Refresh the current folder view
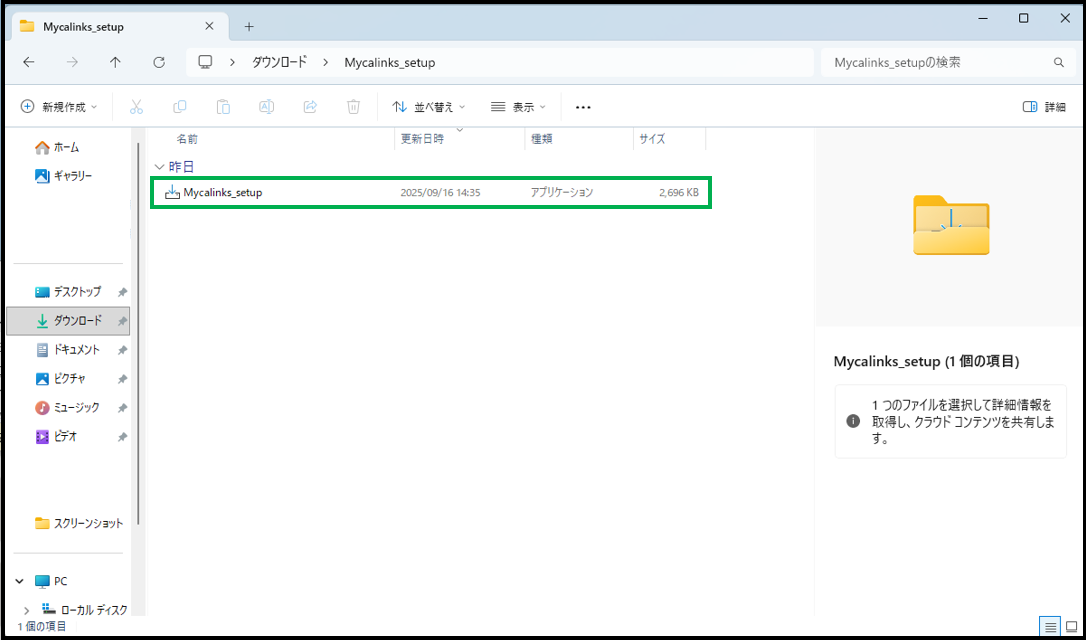The image size is (1086, 640). (159, 62)
